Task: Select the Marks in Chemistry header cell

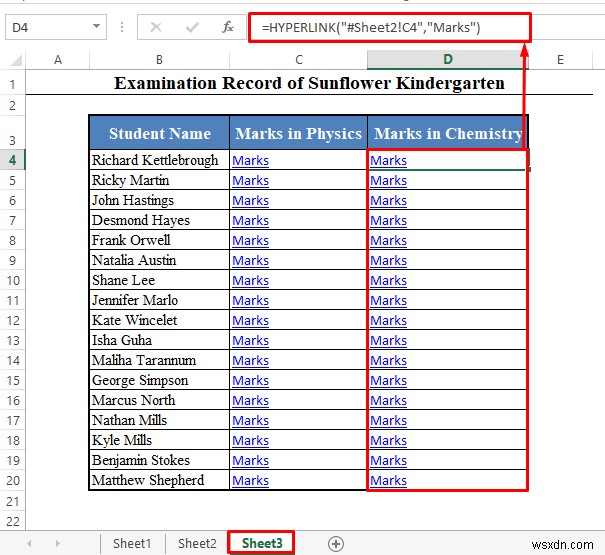Action: tap(448, 133)
